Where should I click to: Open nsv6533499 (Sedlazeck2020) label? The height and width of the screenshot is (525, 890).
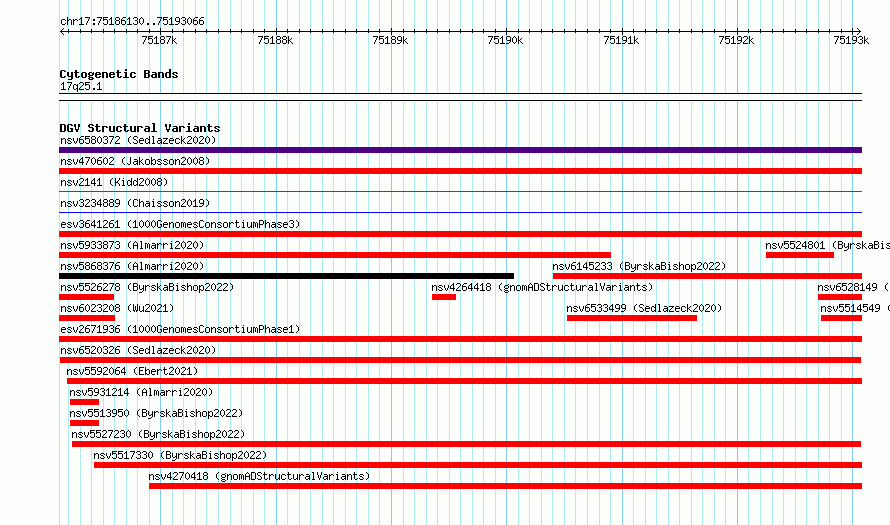tap(644, 308)
